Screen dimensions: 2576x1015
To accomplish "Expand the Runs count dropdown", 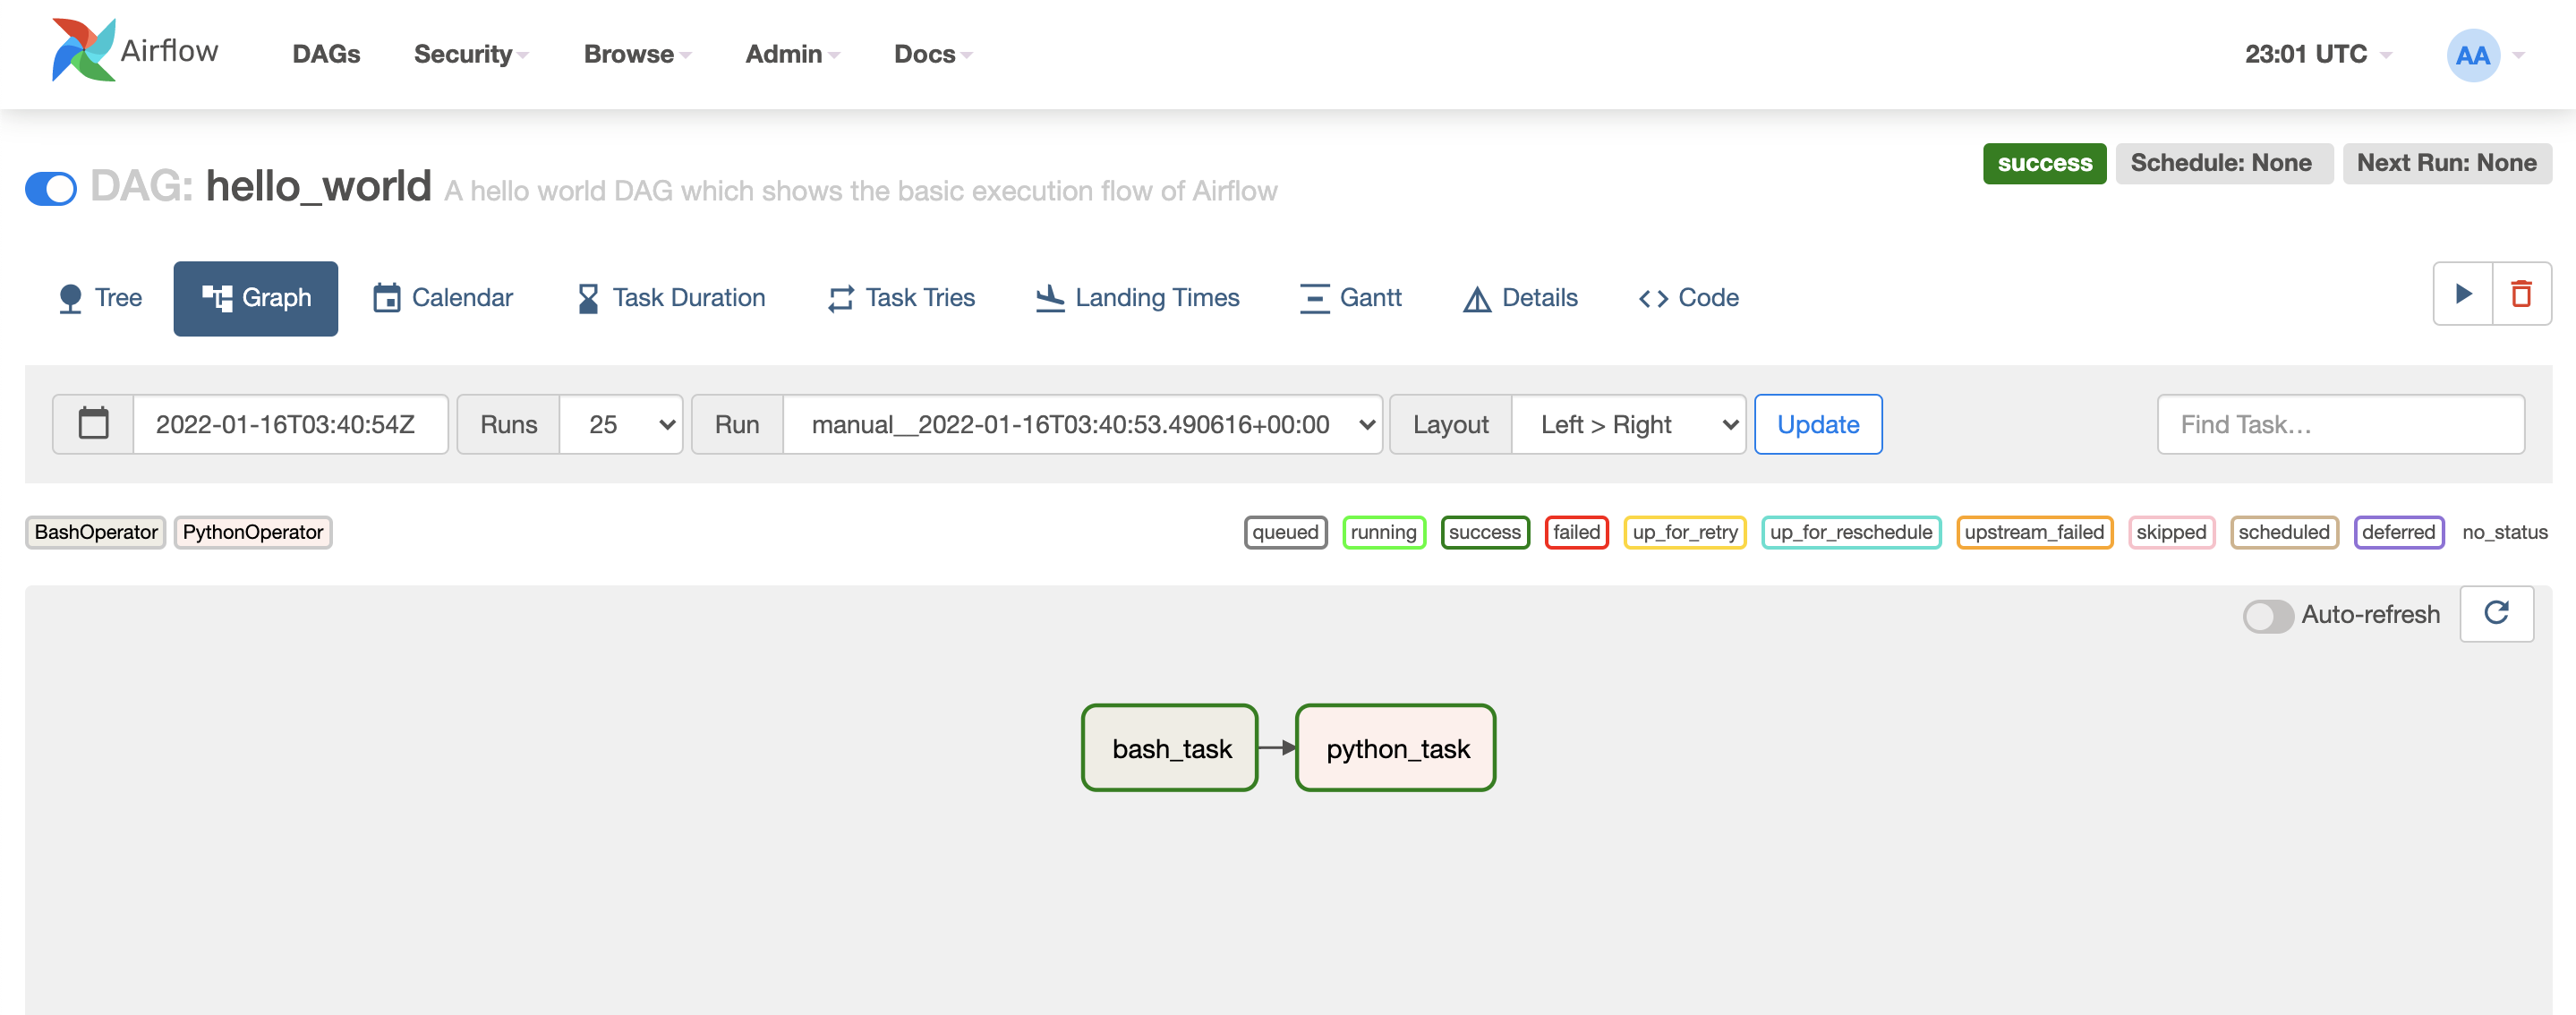I will [x=621, y=424].
